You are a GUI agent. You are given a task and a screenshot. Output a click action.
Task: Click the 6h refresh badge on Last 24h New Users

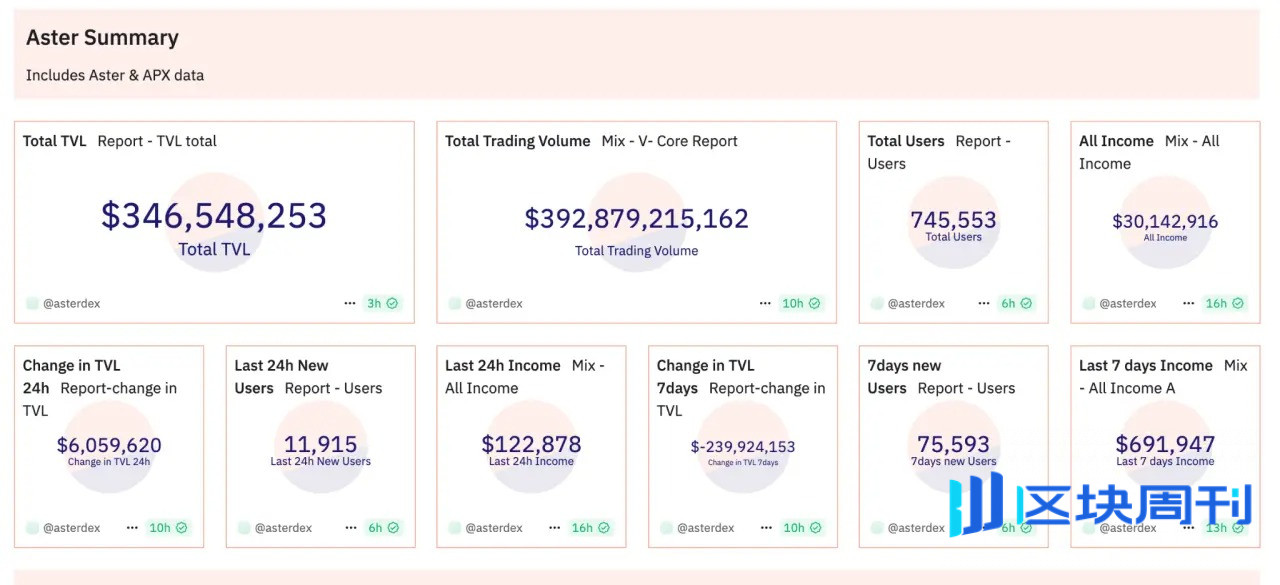click(382, 528)
